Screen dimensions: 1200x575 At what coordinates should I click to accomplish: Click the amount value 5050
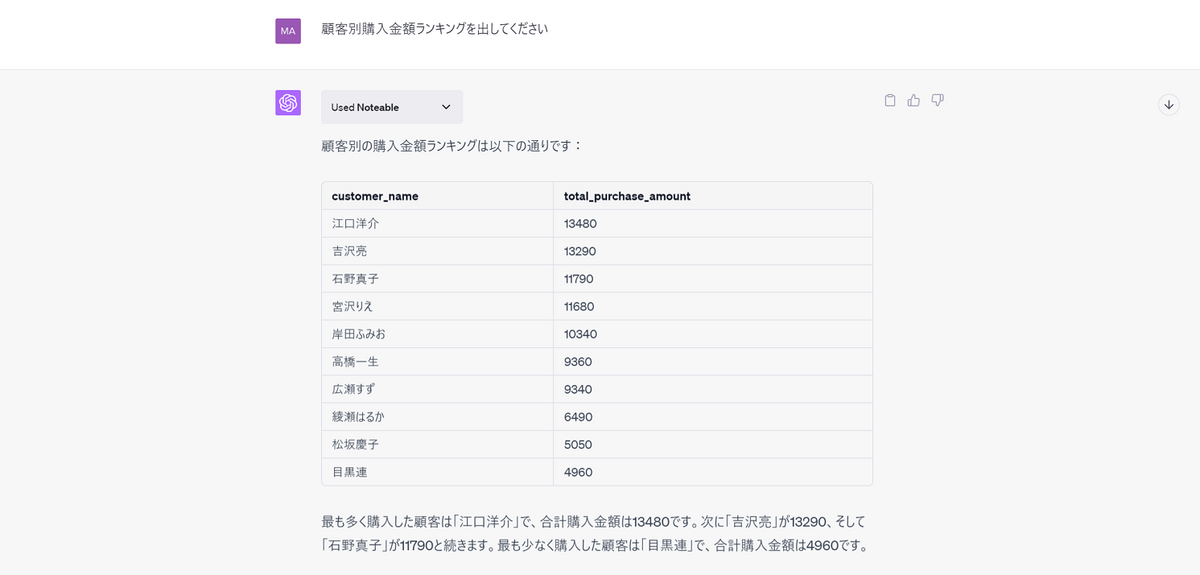pyautogui.click(x=577, y=444)
